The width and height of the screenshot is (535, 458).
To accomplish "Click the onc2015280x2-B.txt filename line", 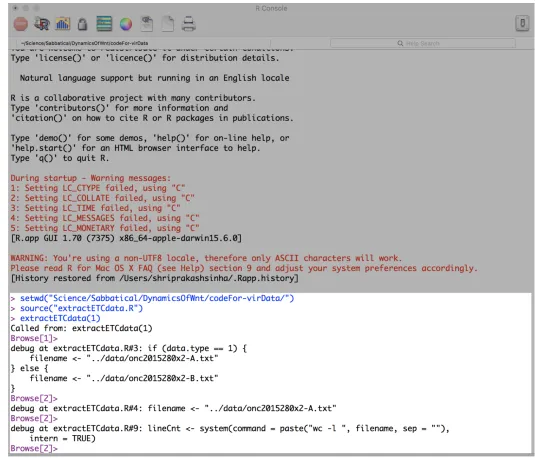I will tap(124, 378).
